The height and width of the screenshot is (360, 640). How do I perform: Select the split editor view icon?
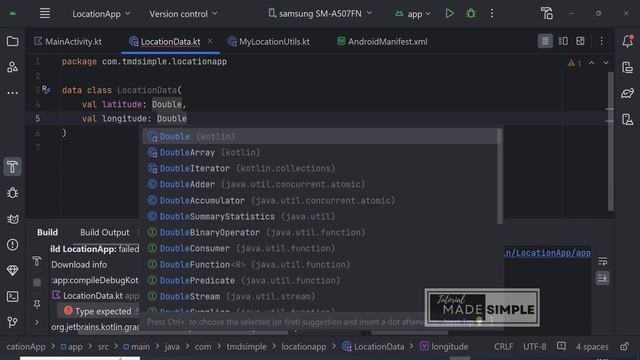click(x=563, y=41)
